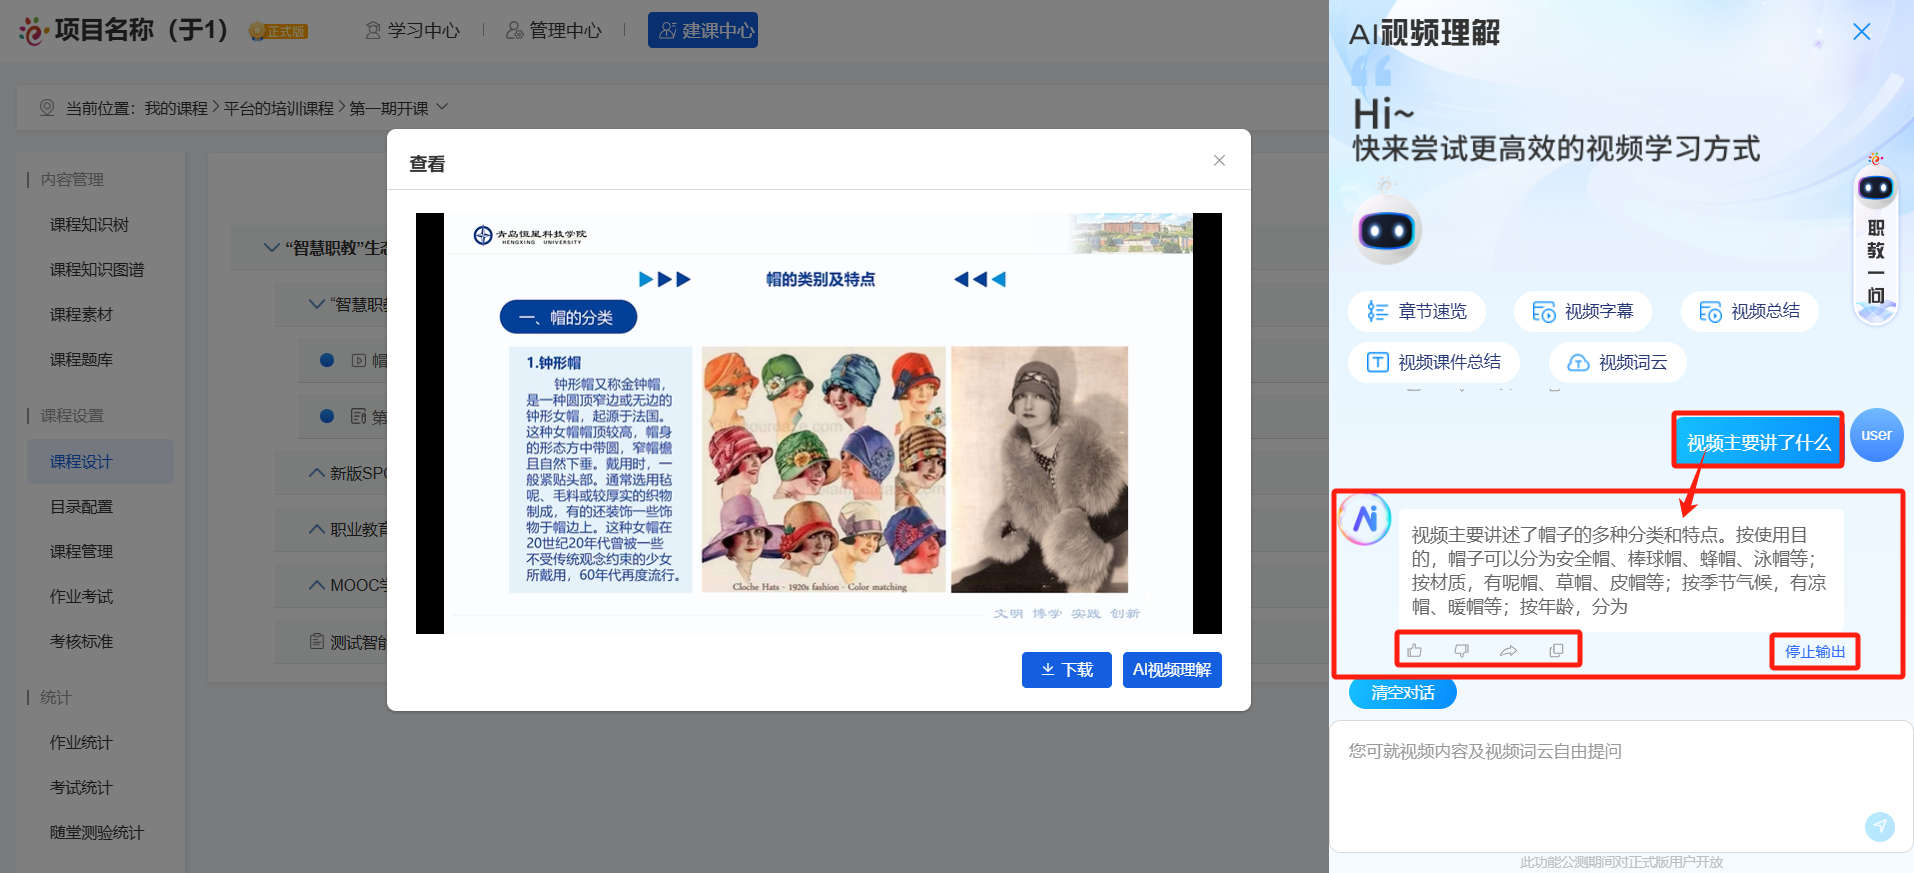Click 停止输出 to stop output
The image size is (1914, 873).
tap(1815, 652)
